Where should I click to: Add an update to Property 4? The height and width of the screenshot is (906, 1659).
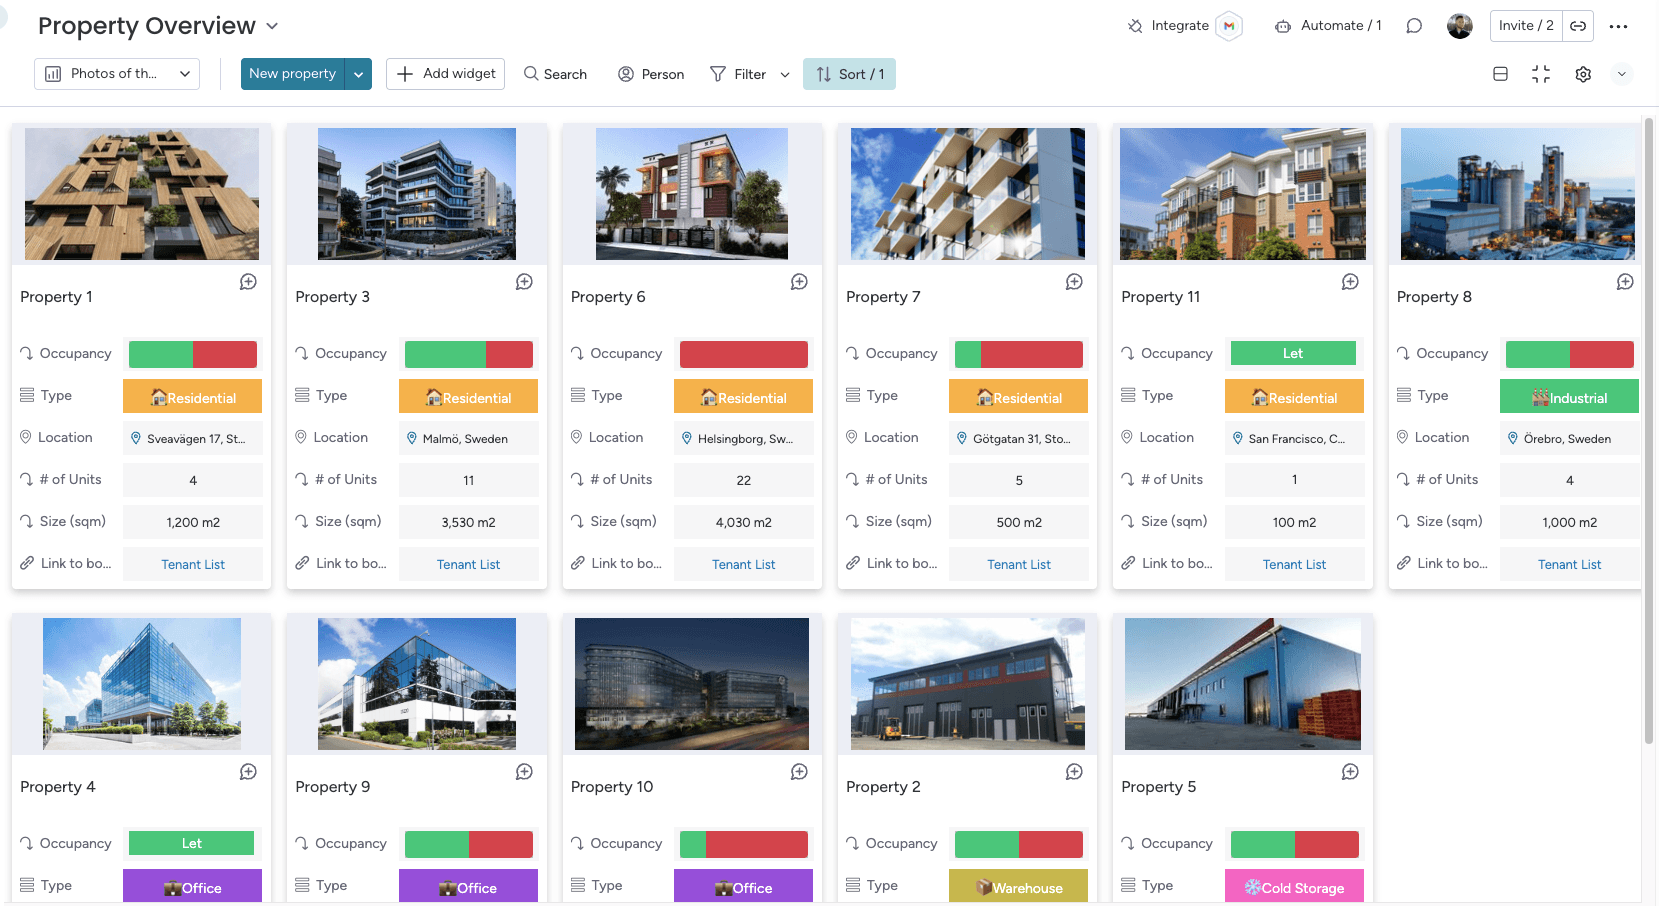pyautogui.click(x=248, y=772)
